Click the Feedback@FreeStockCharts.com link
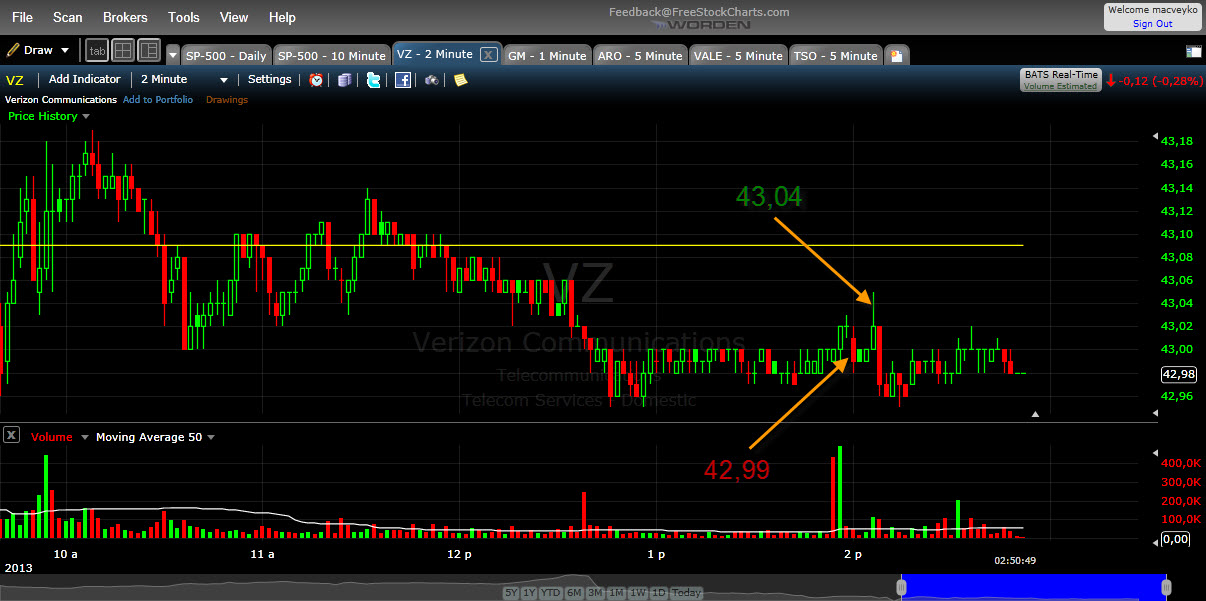This screenshot has width=1206, height=601. (x=699, y=12)
